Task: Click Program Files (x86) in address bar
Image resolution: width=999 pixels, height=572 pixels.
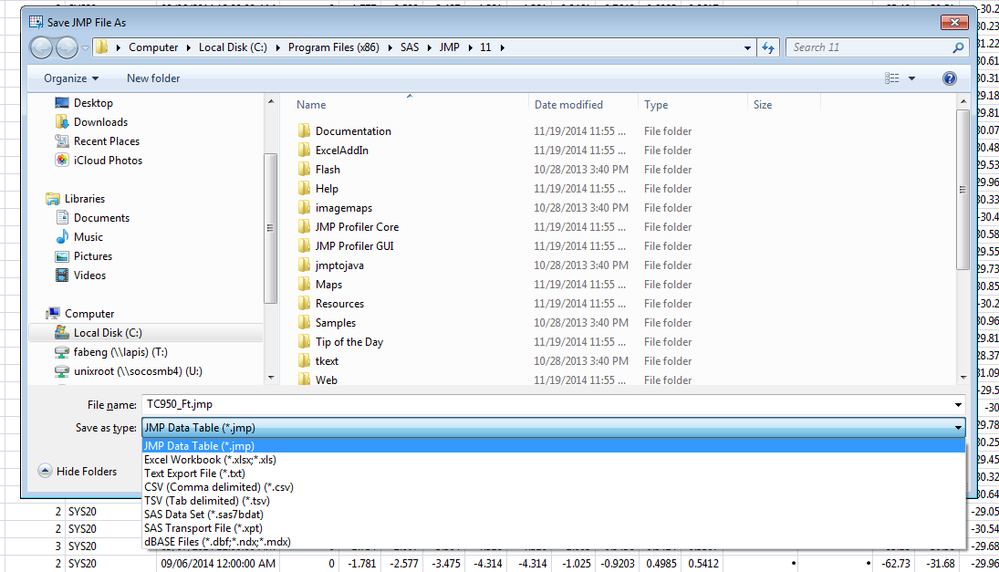Action: click(x=333, y=48)
